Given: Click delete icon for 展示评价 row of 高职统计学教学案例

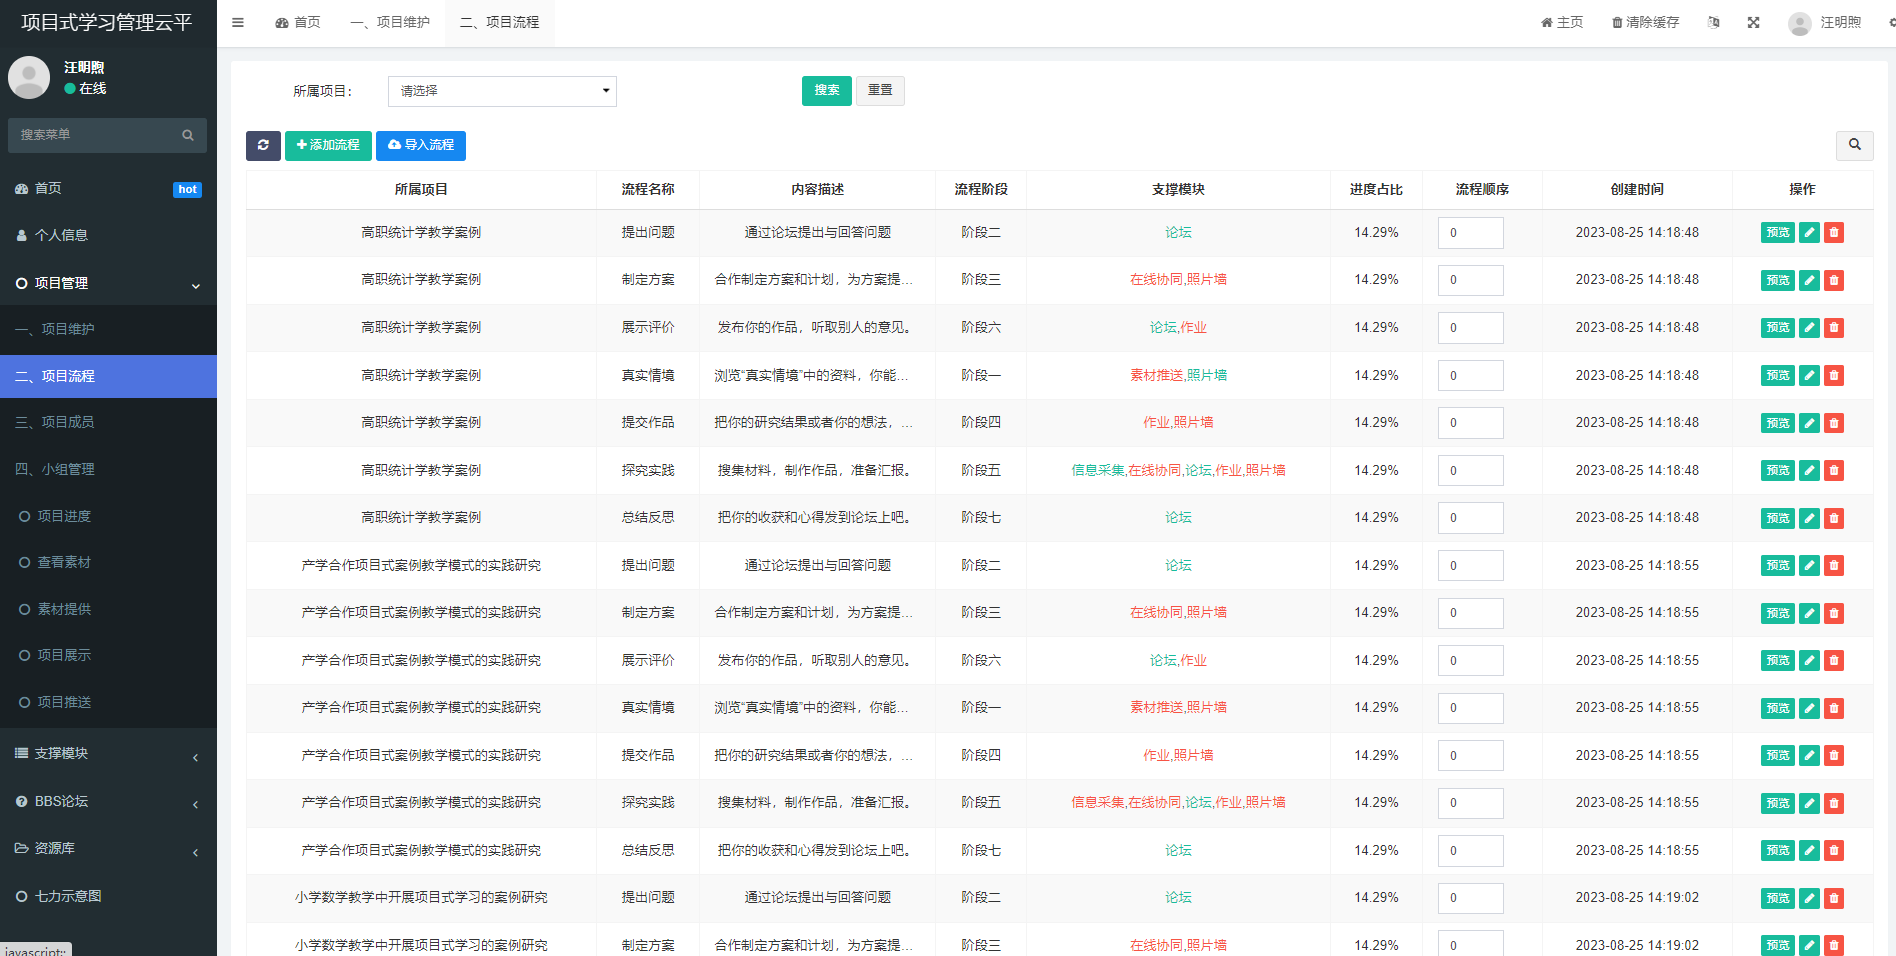Looking at the screenshot, I should 1833,328.
